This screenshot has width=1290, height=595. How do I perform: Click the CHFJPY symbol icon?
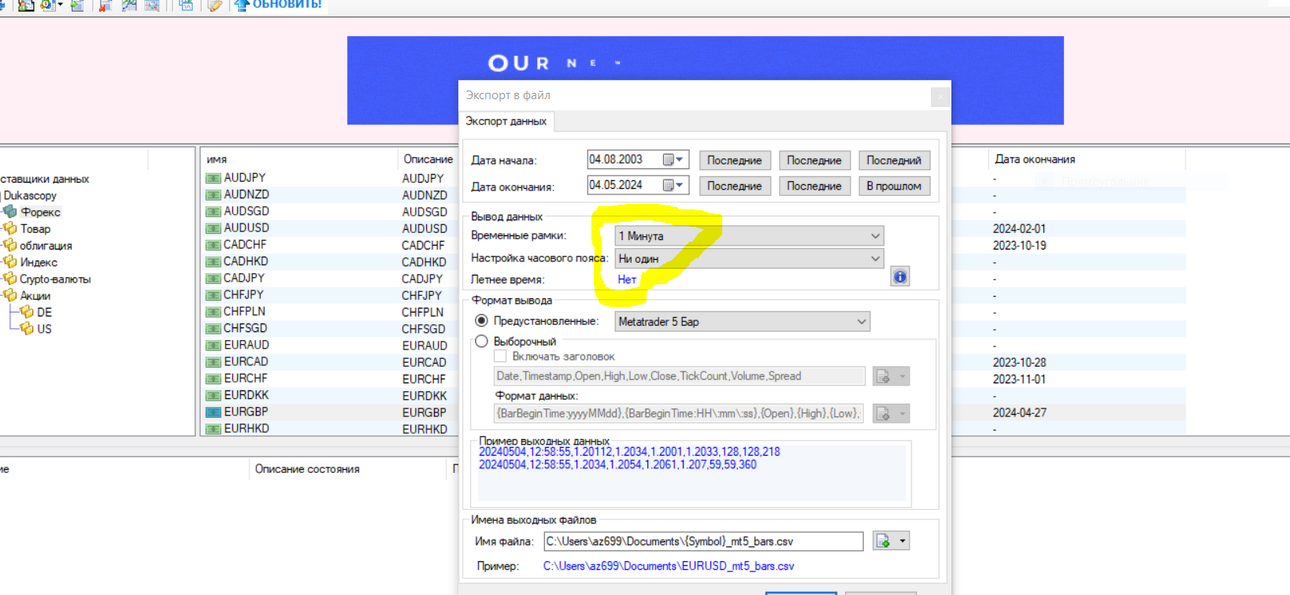pyautogui.click(x=213, y=295)
